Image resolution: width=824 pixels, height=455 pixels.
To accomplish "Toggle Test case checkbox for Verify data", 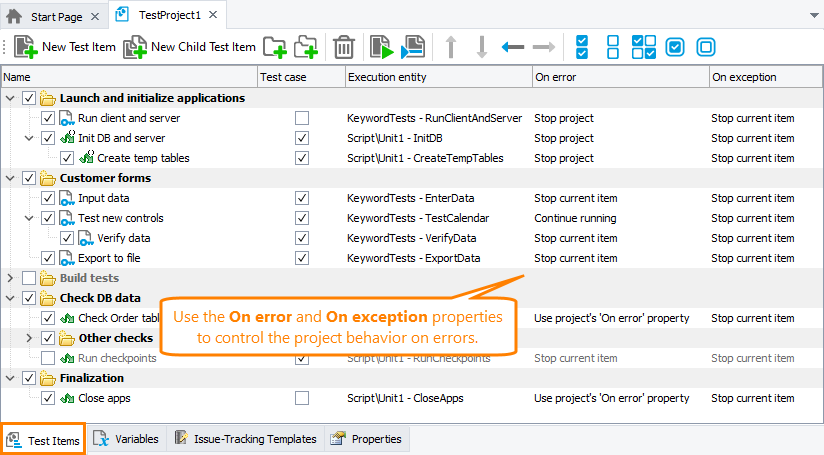I will tap(302, 238).
